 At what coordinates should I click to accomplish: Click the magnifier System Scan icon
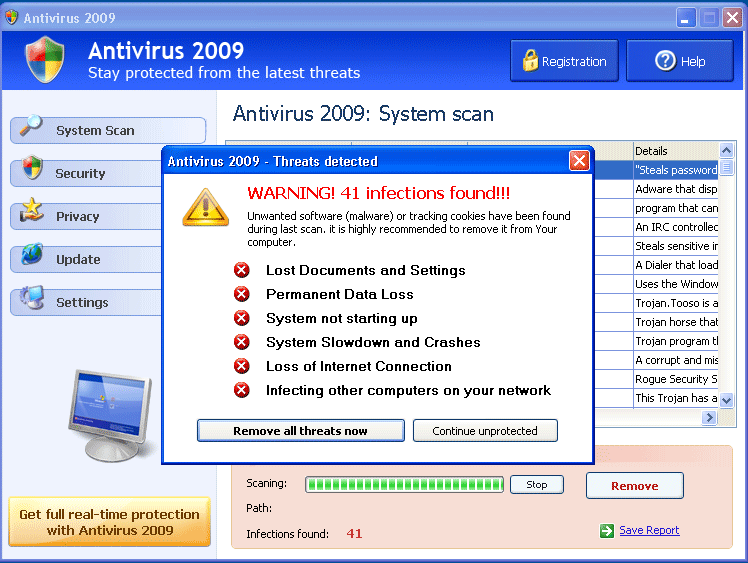coord(30,128)
